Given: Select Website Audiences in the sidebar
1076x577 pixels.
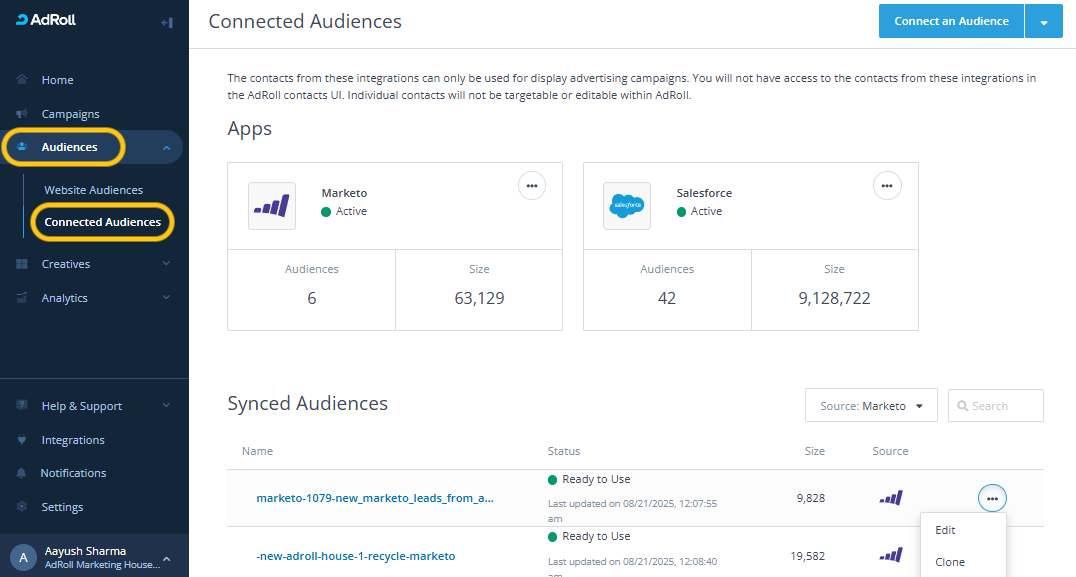Looking at the screenshot, I should point(93,190).
